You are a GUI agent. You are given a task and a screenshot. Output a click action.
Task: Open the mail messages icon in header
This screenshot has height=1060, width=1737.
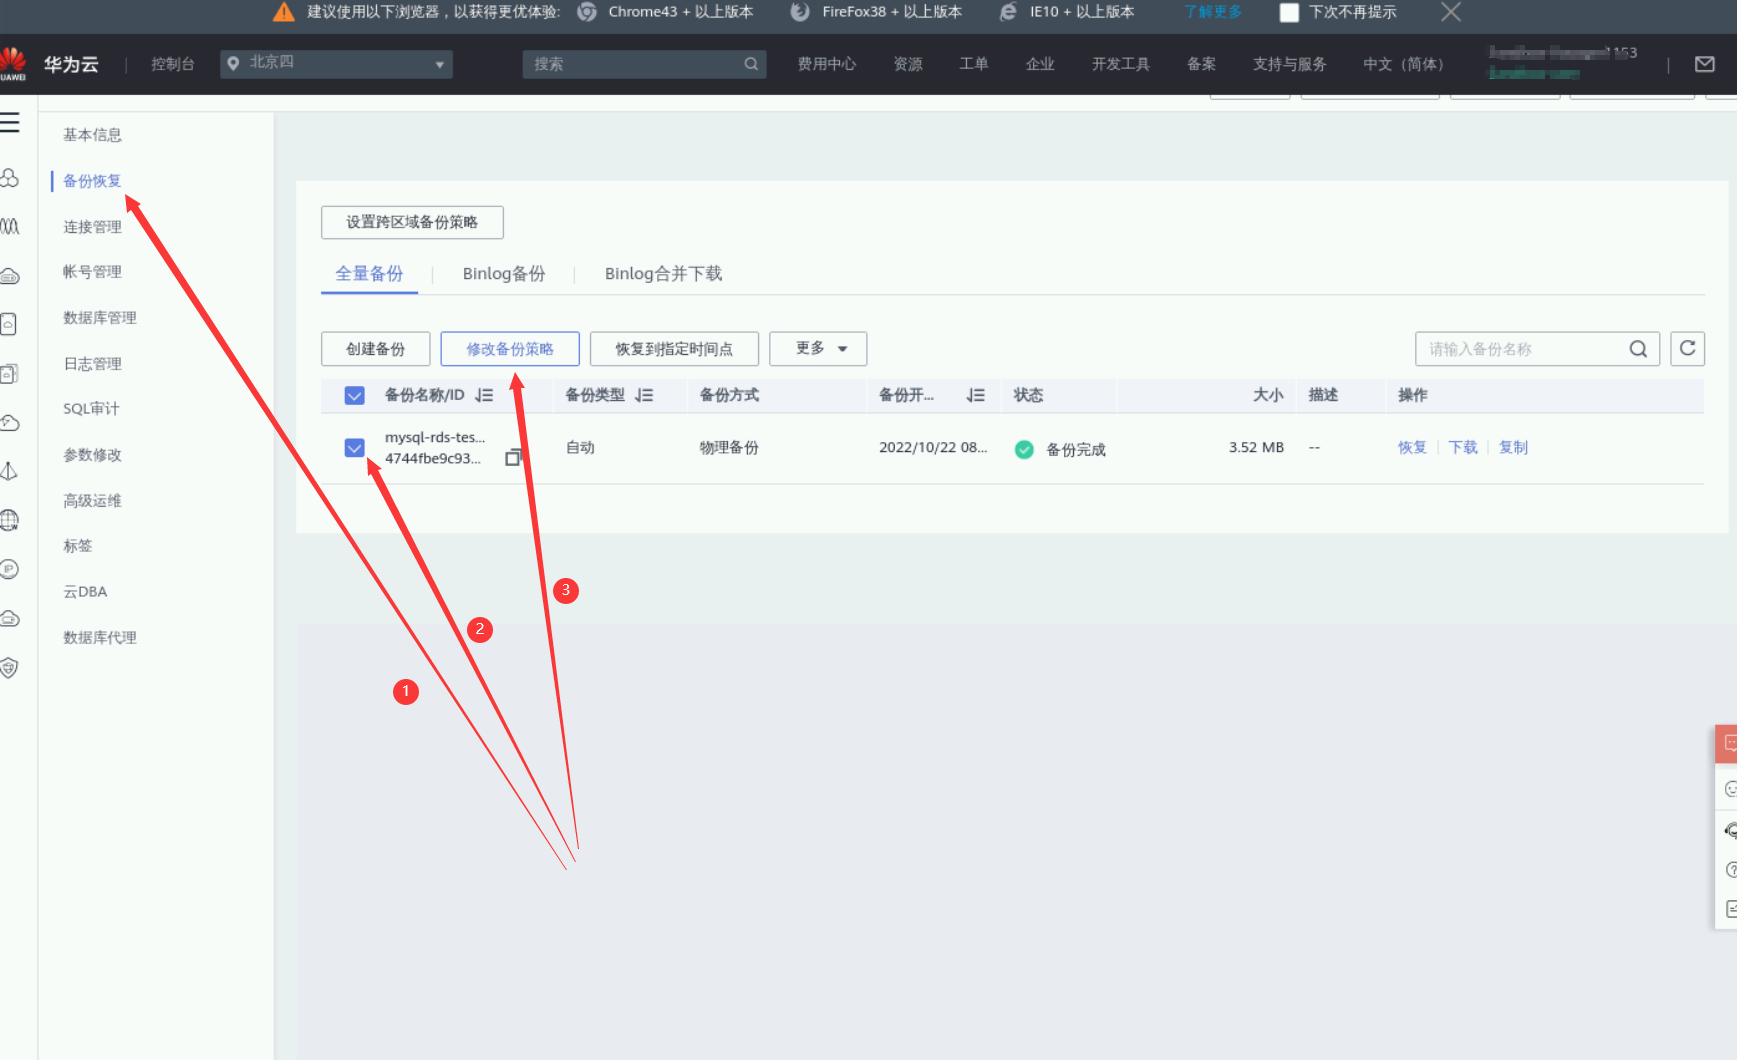(x=1705, y=64)
